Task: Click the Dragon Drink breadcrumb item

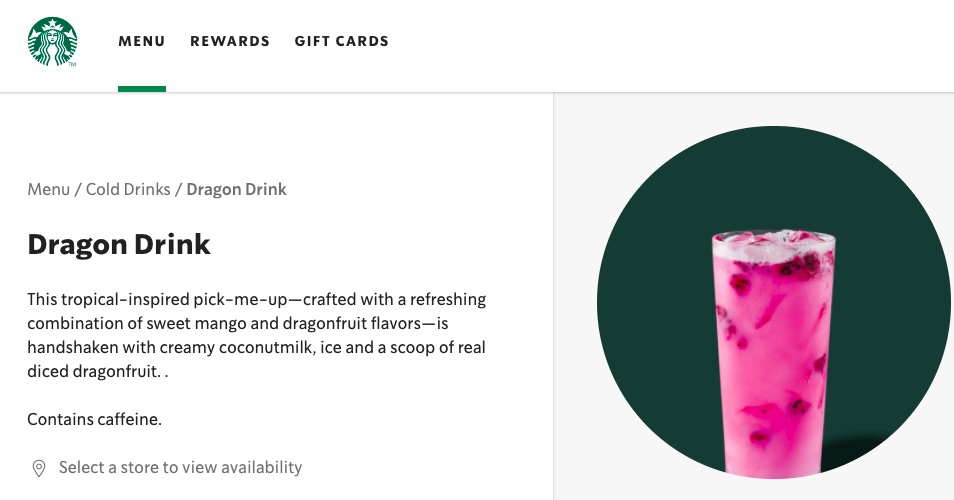Action: coord(236,189)
